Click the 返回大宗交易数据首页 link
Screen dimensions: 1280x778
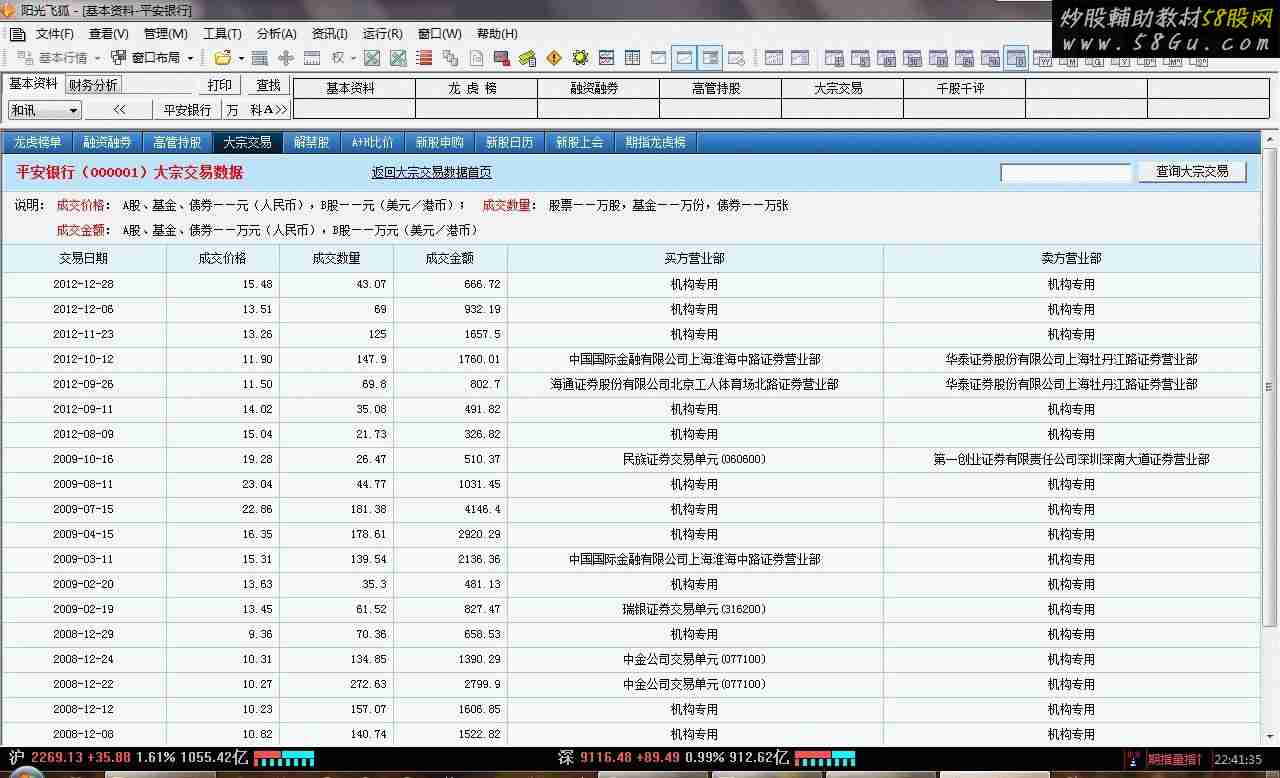click(432, 172)
